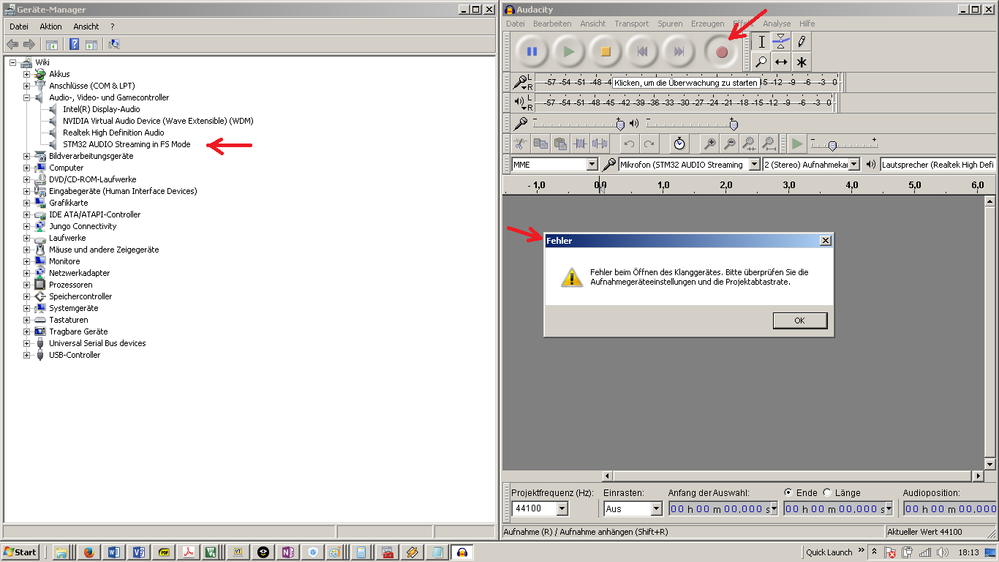Expand the USB-Controller tree node
Image resolution: width=999 pixels, height=562 pixels.
click(x=27, y=355)
